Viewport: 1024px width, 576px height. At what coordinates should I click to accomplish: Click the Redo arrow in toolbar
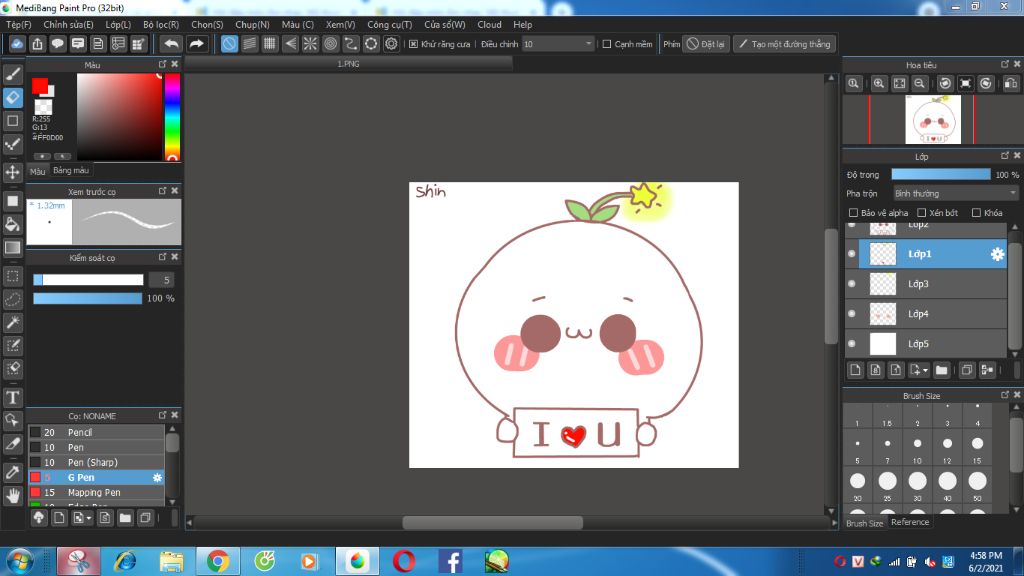[x=196, y=44]
